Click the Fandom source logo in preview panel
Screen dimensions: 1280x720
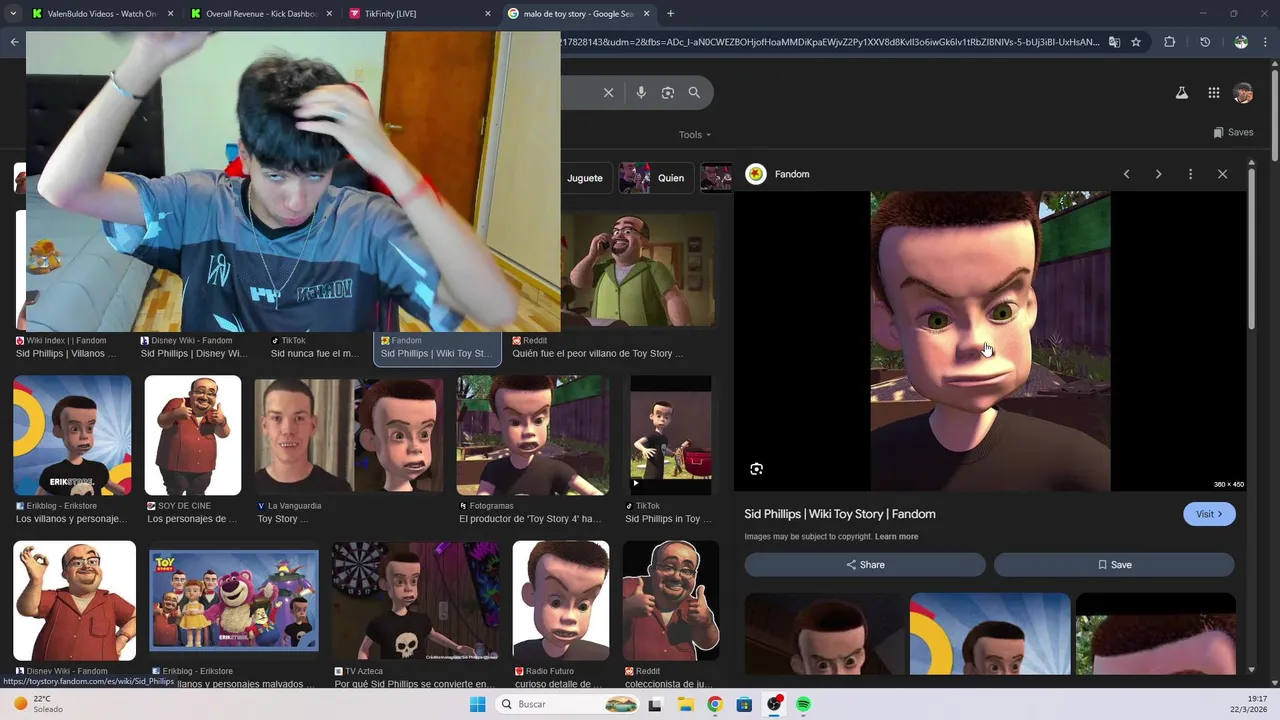point(756,174)
